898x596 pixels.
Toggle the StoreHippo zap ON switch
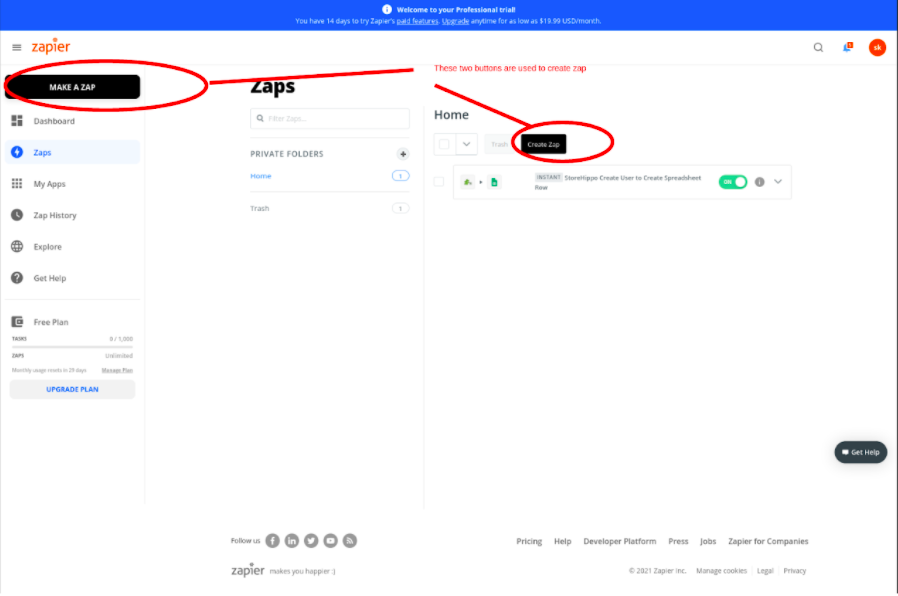coord(733,182)
